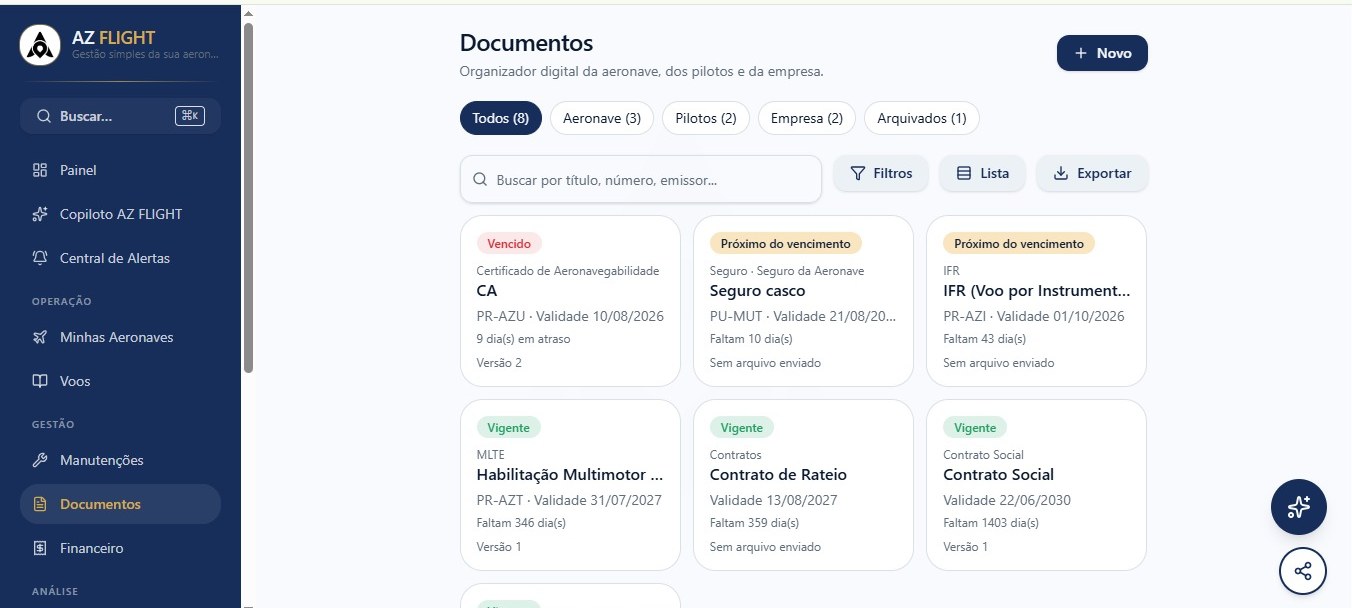Open the Filtros panel
The image size is (1352, 608).
tap(881, 173)
